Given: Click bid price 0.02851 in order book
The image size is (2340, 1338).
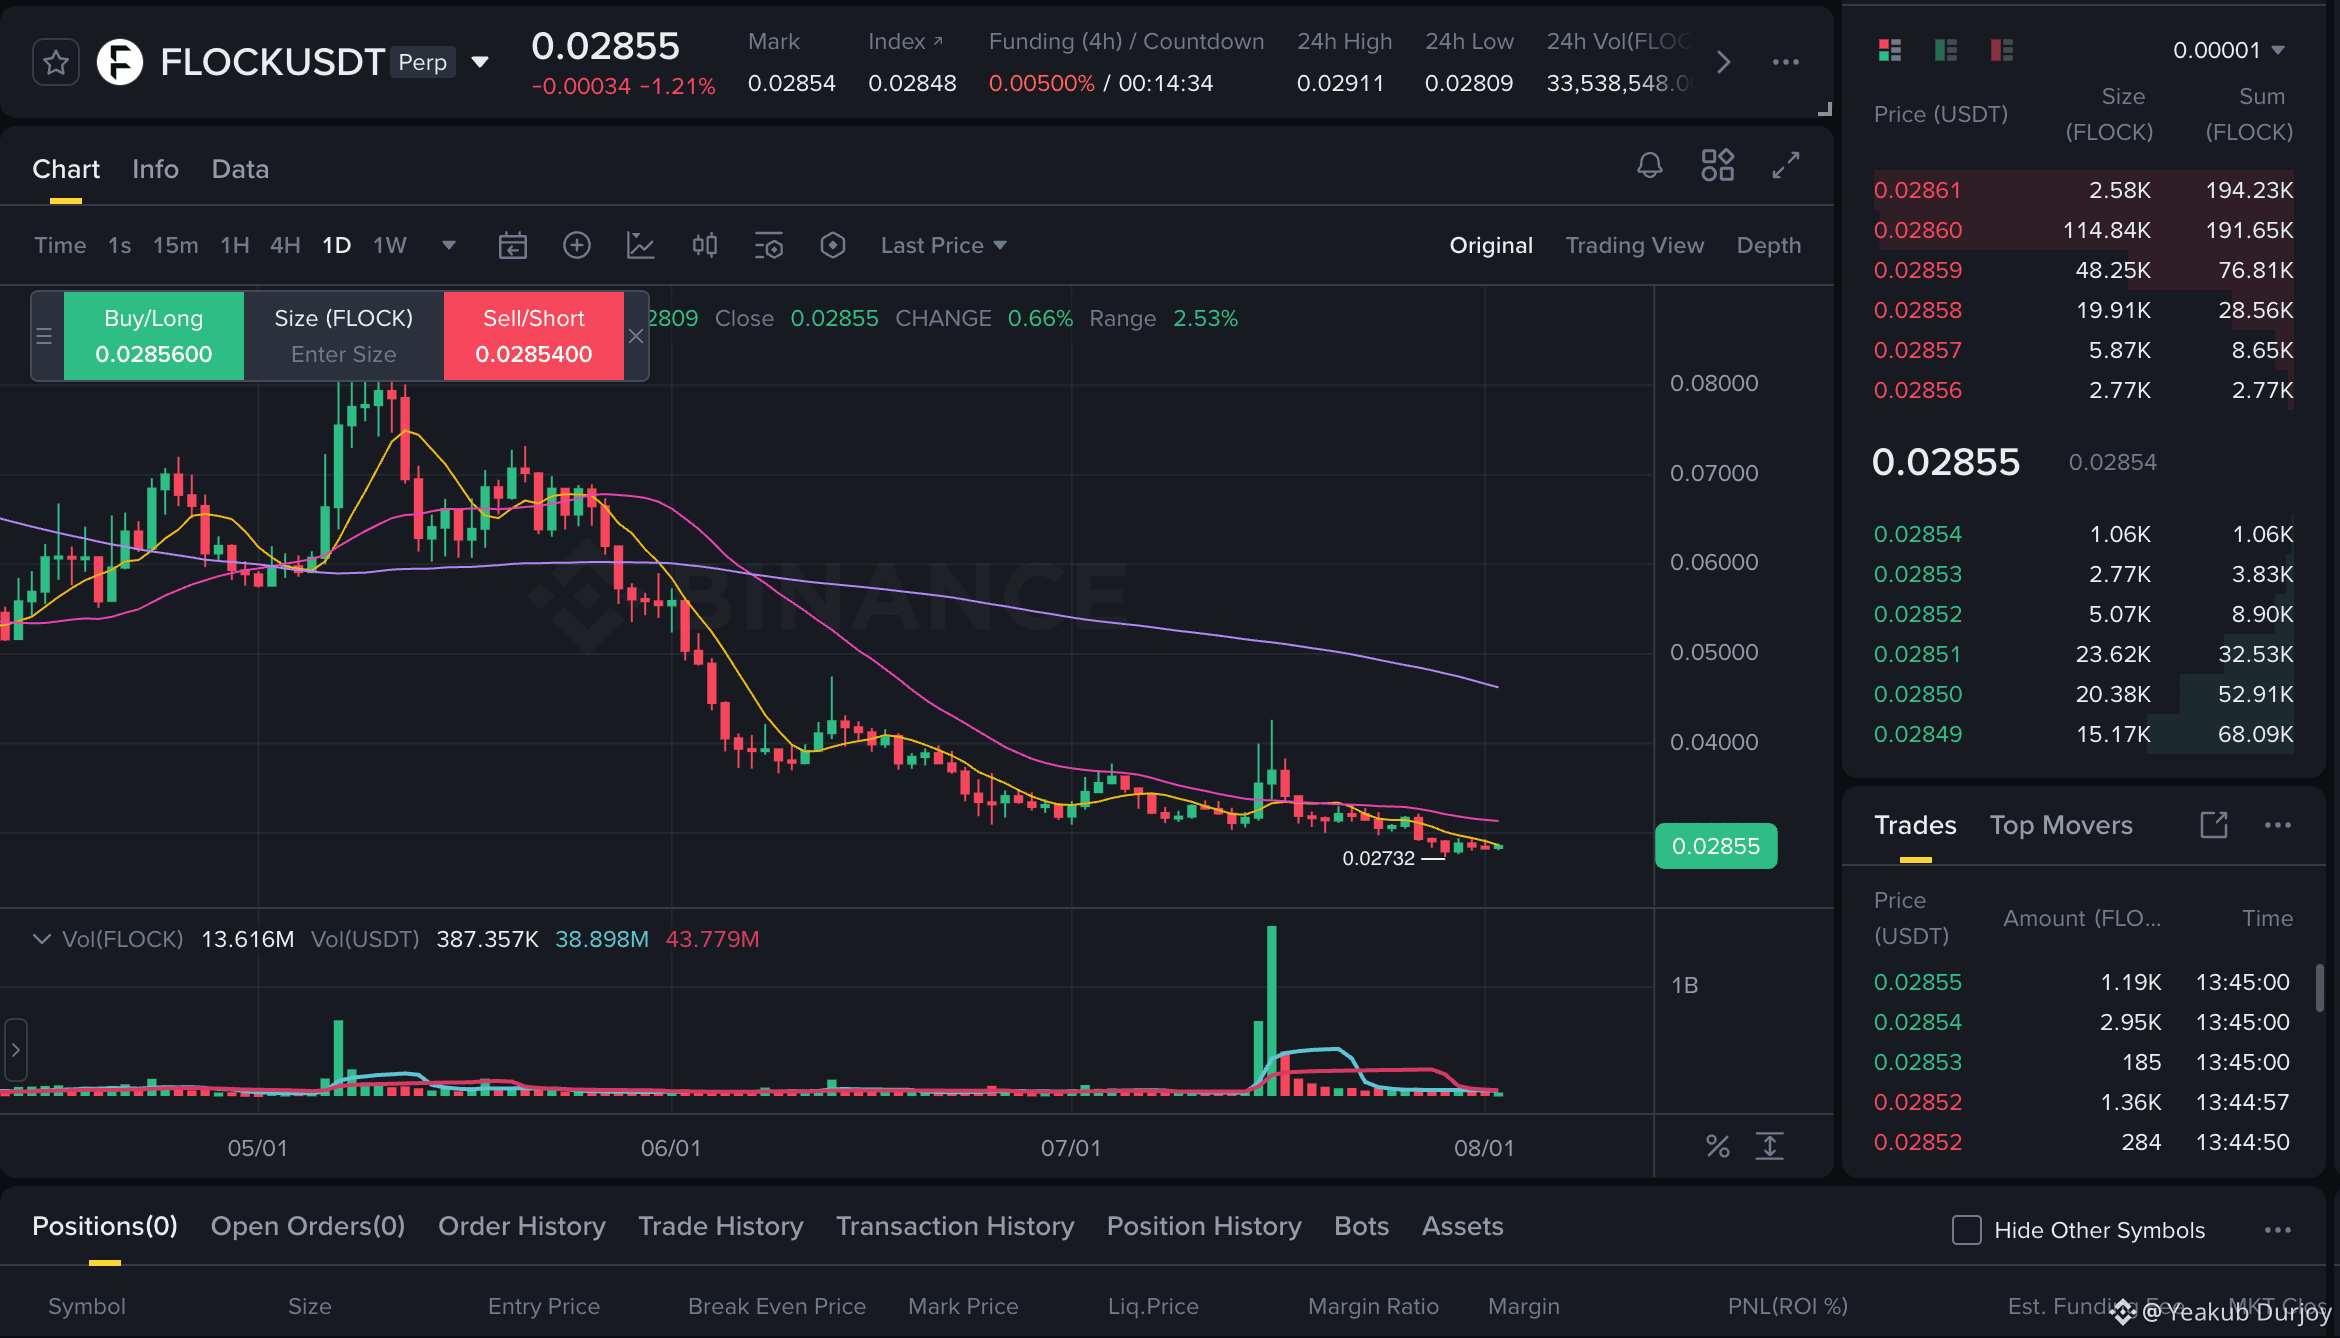Looking at the screenshot, I should 1918,654.
